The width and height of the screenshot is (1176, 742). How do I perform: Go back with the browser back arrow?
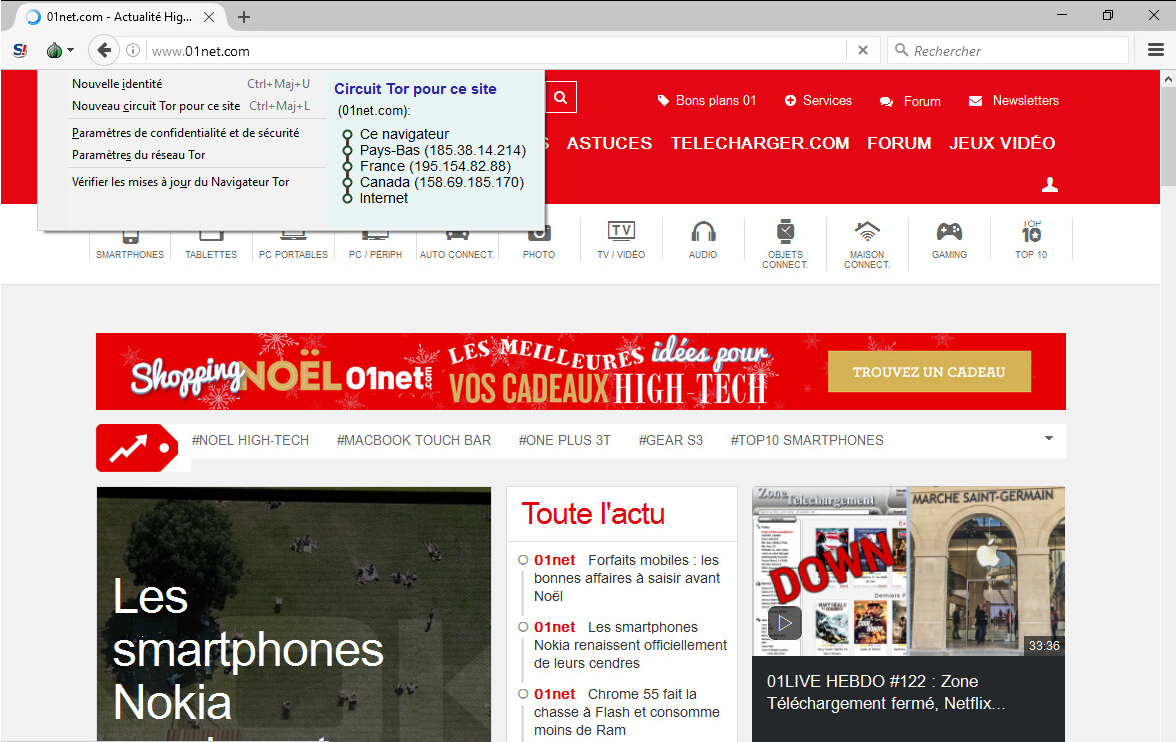[104, 50]
